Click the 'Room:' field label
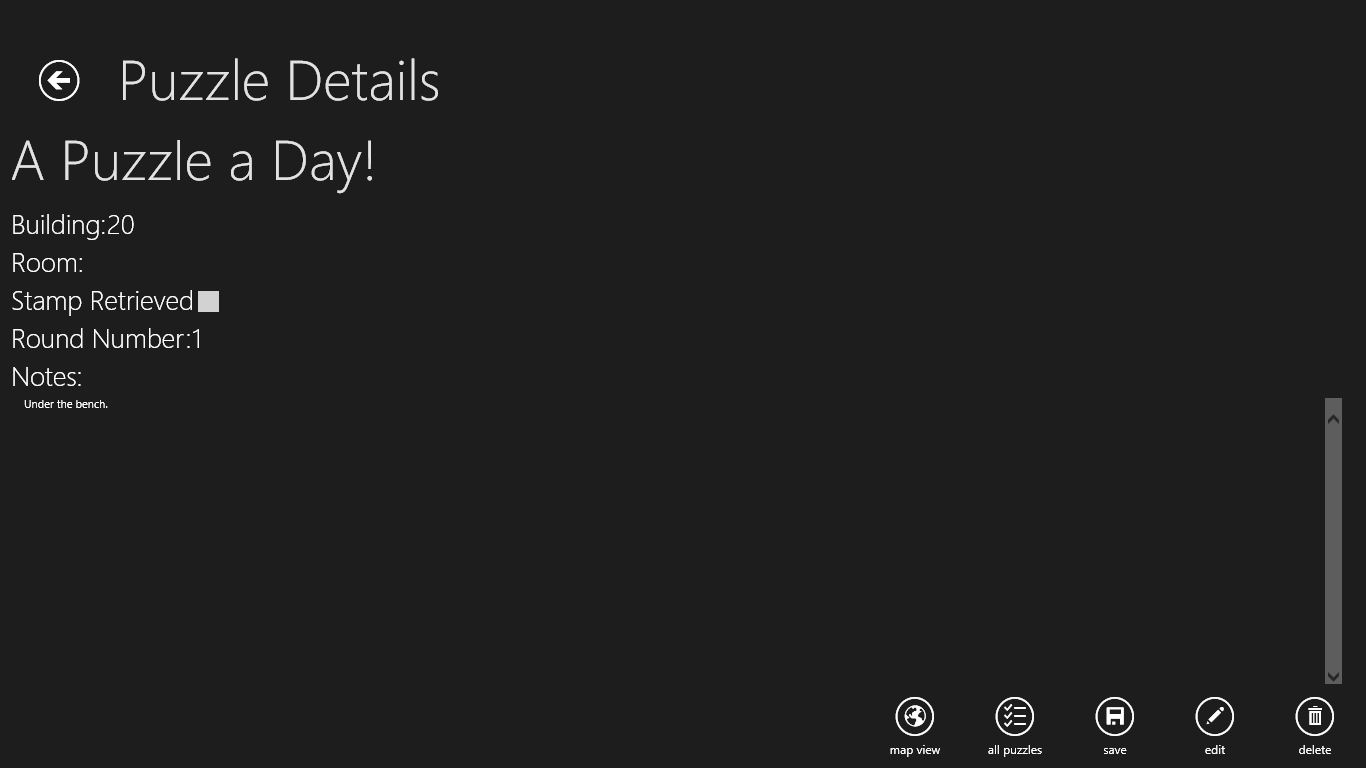This screenshot has width=1366, height=768. 47,263
